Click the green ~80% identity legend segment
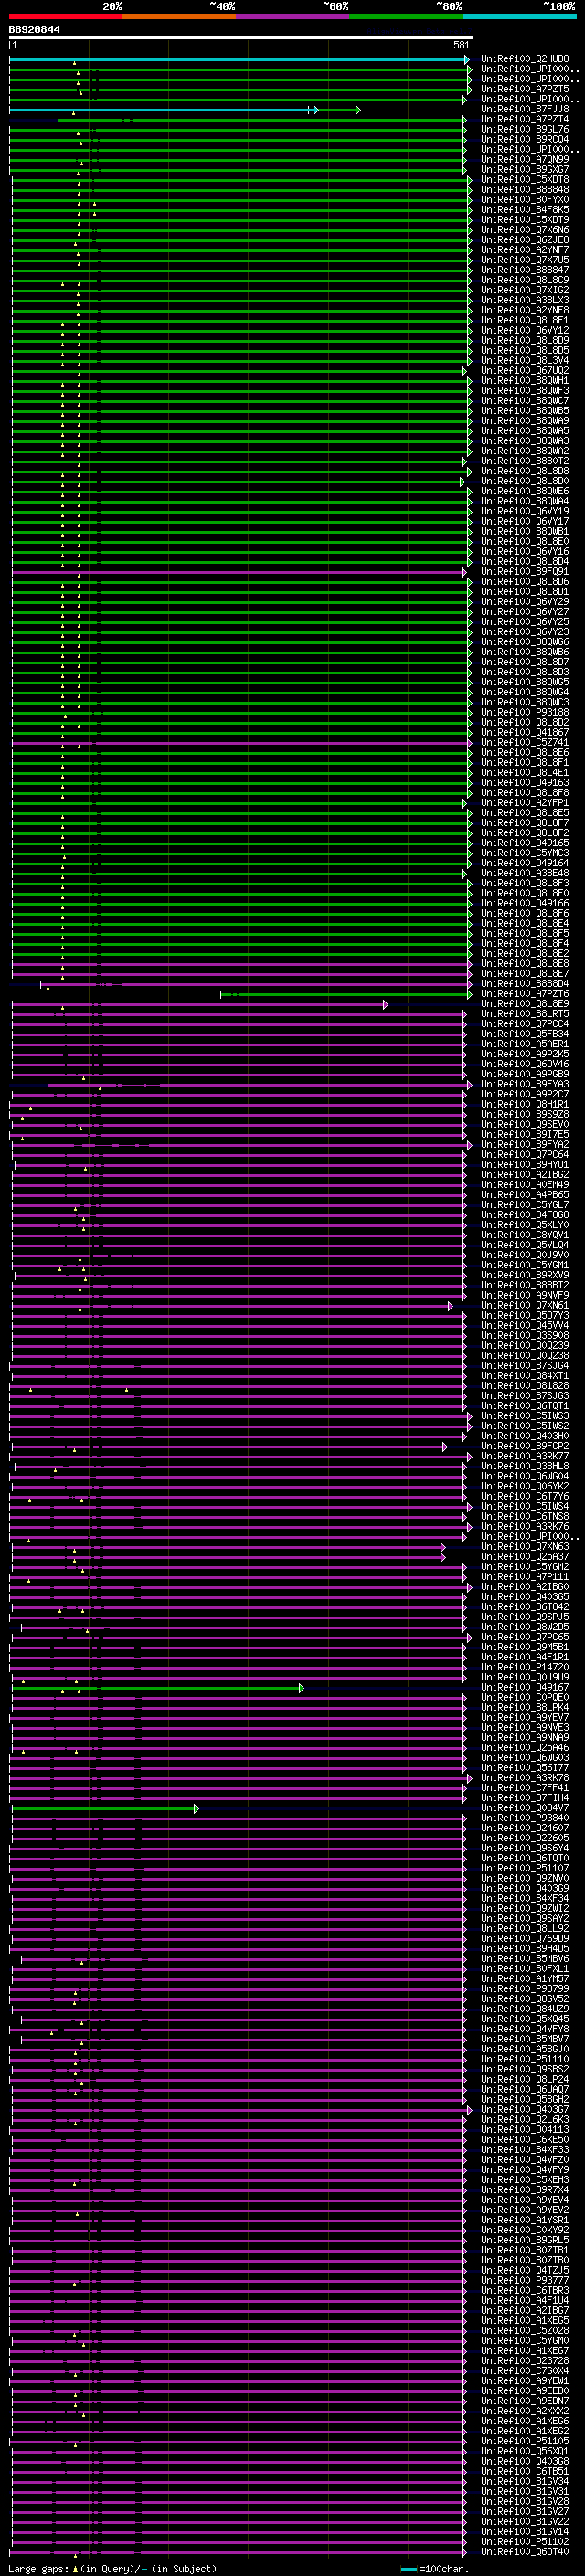The width and height of the screenshot is (585, 2576). point(406,16)
